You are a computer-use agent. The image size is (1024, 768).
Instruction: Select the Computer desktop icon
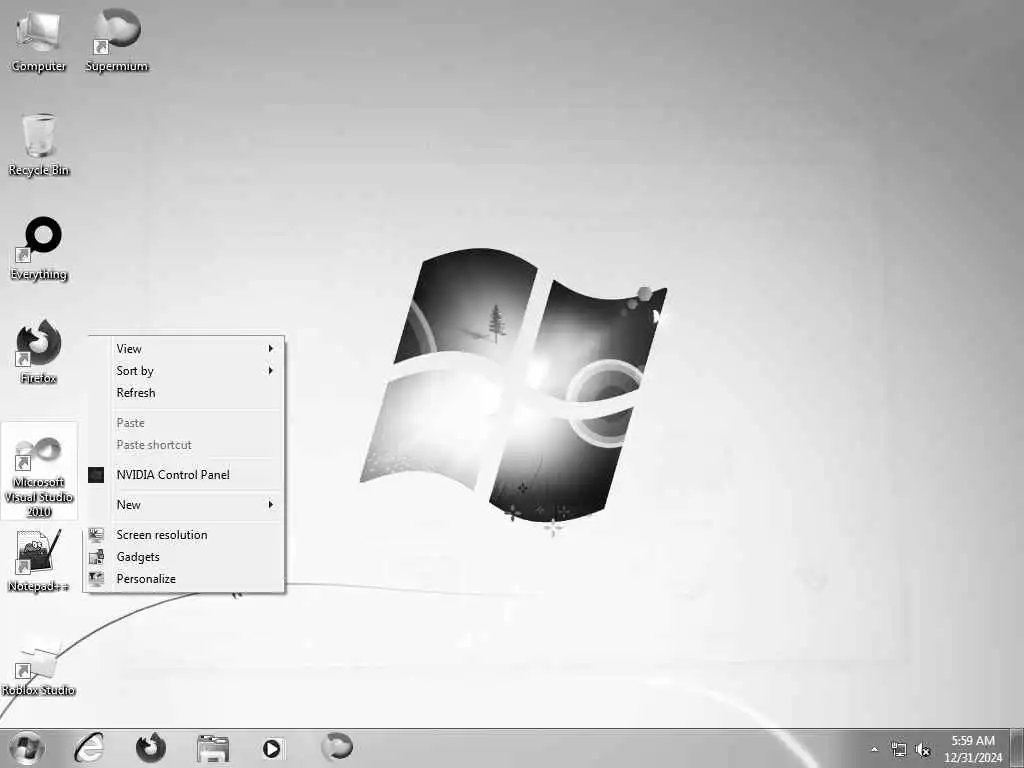coord(39,41)
